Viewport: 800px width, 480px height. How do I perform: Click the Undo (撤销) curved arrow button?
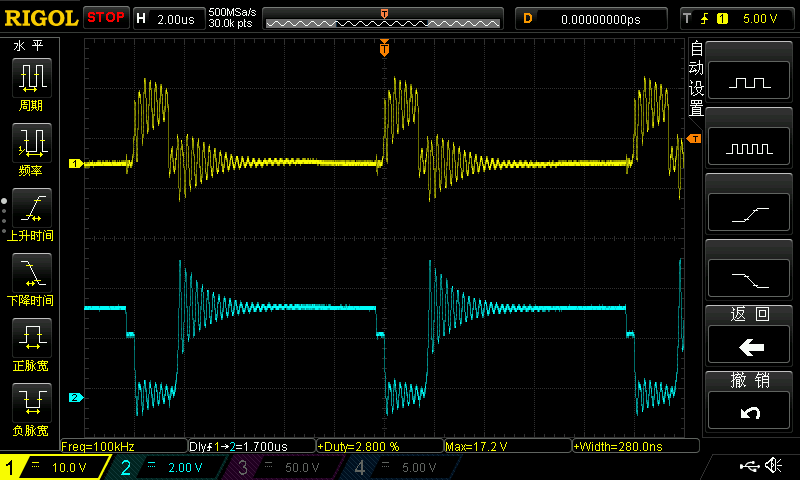click(749, 410)
